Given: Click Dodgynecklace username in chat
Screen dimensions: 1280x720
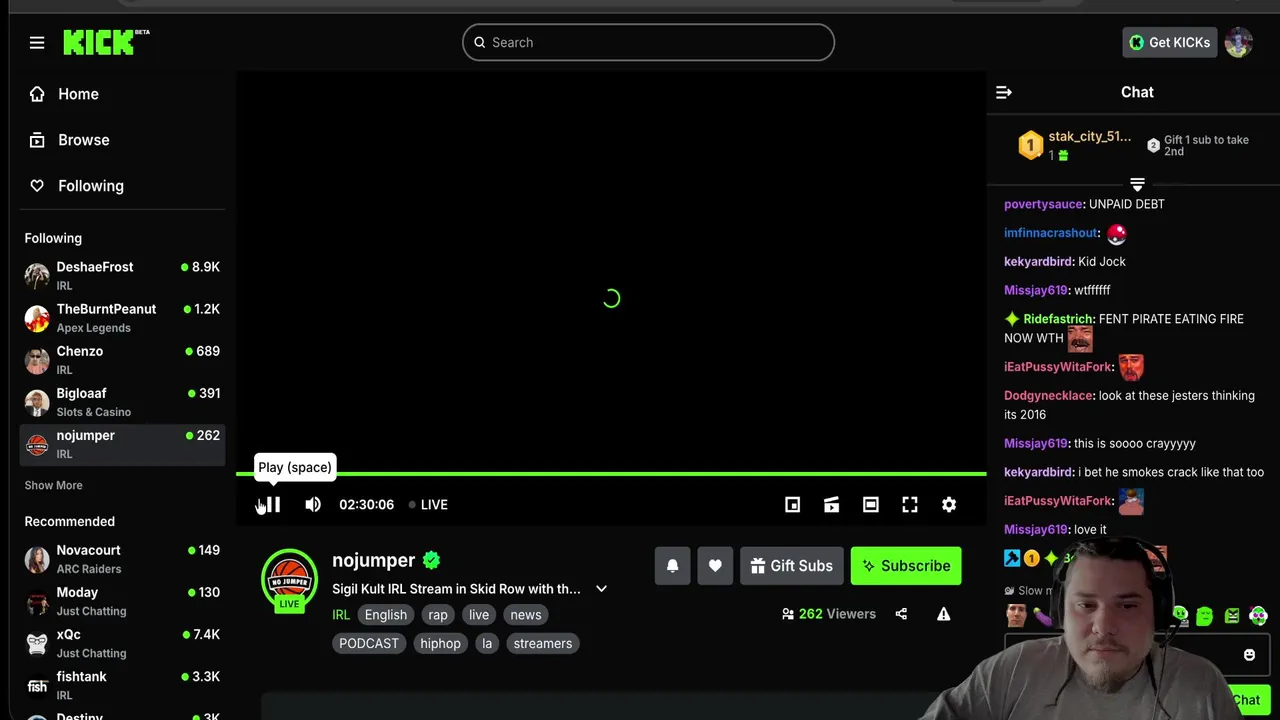Looking at the screenshot, I should pyautogui.click(x=1048, y=396).
